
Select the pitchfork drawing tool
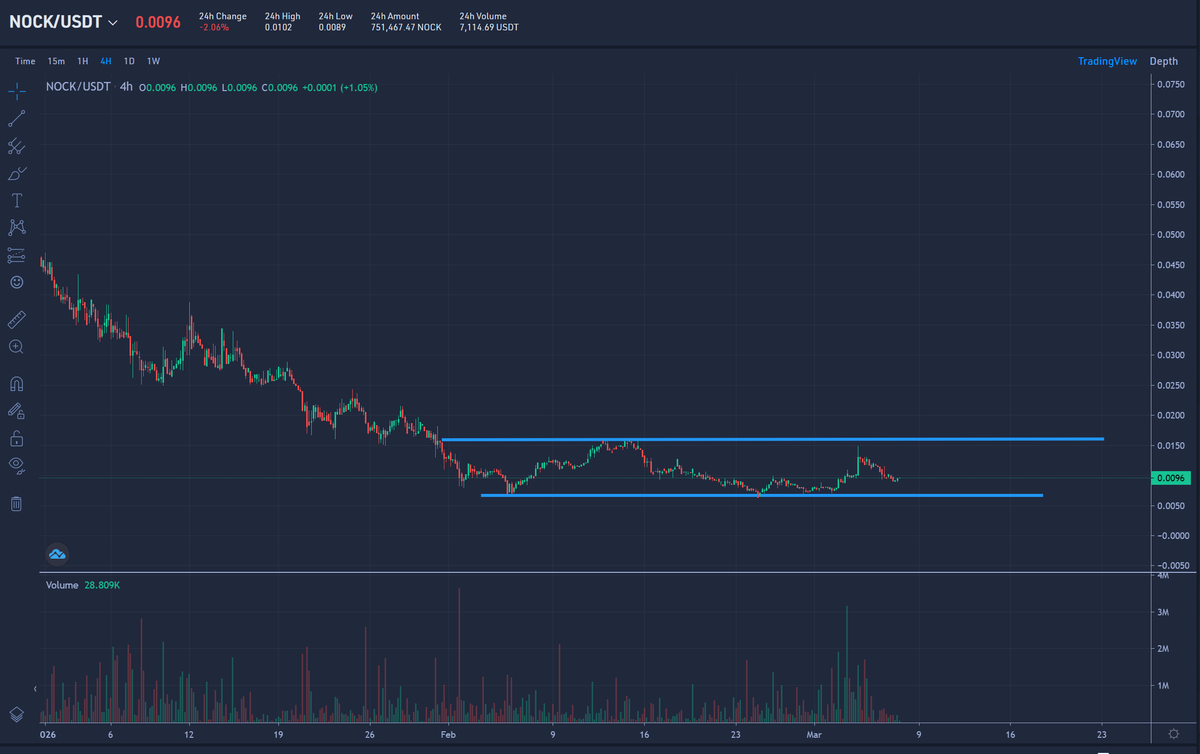[x=17, y=146]
